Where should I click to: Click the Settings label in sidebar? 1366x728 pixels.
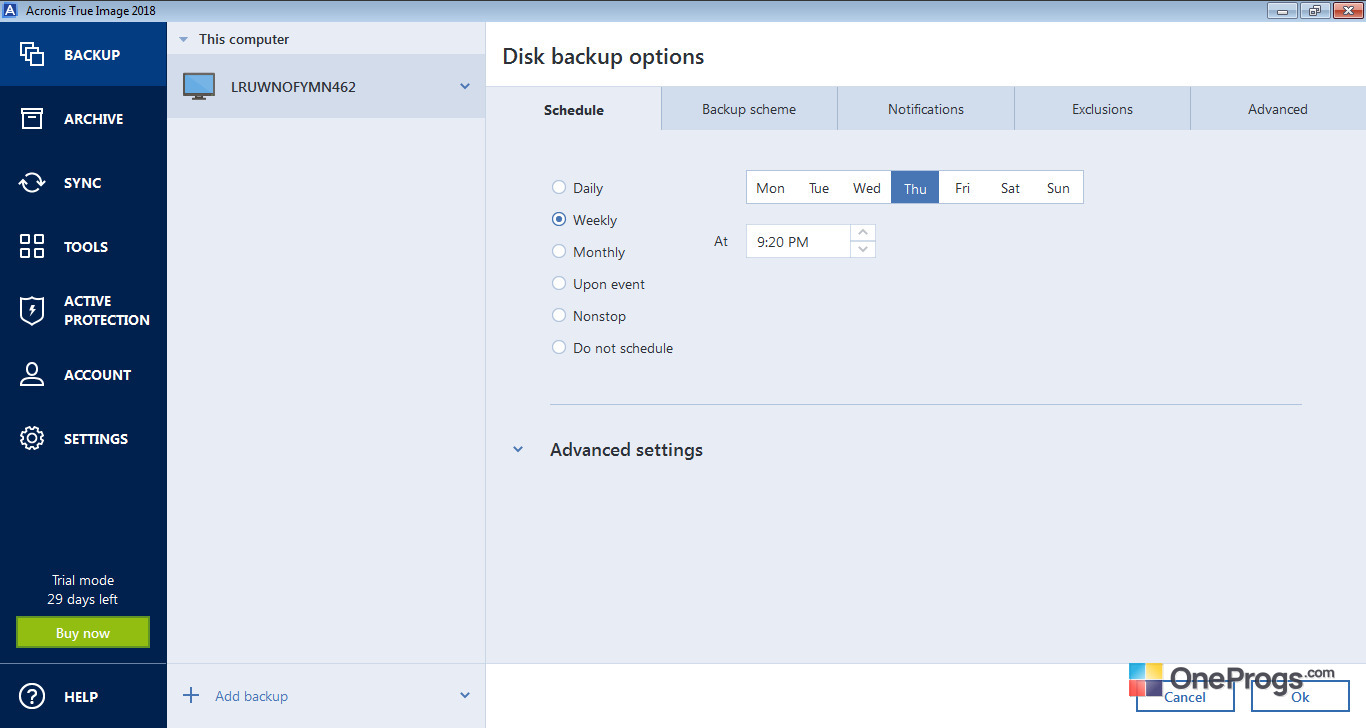(x=96, y=439)
